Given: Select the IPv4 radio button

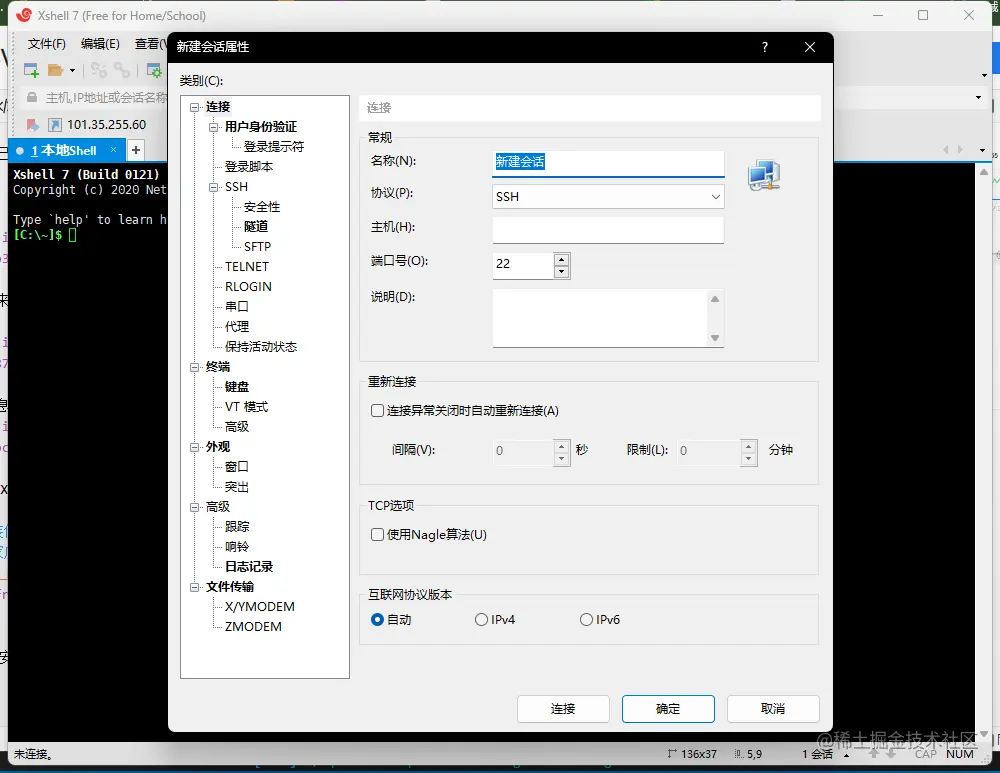Looking at the screenshot, I should point(482,619).
